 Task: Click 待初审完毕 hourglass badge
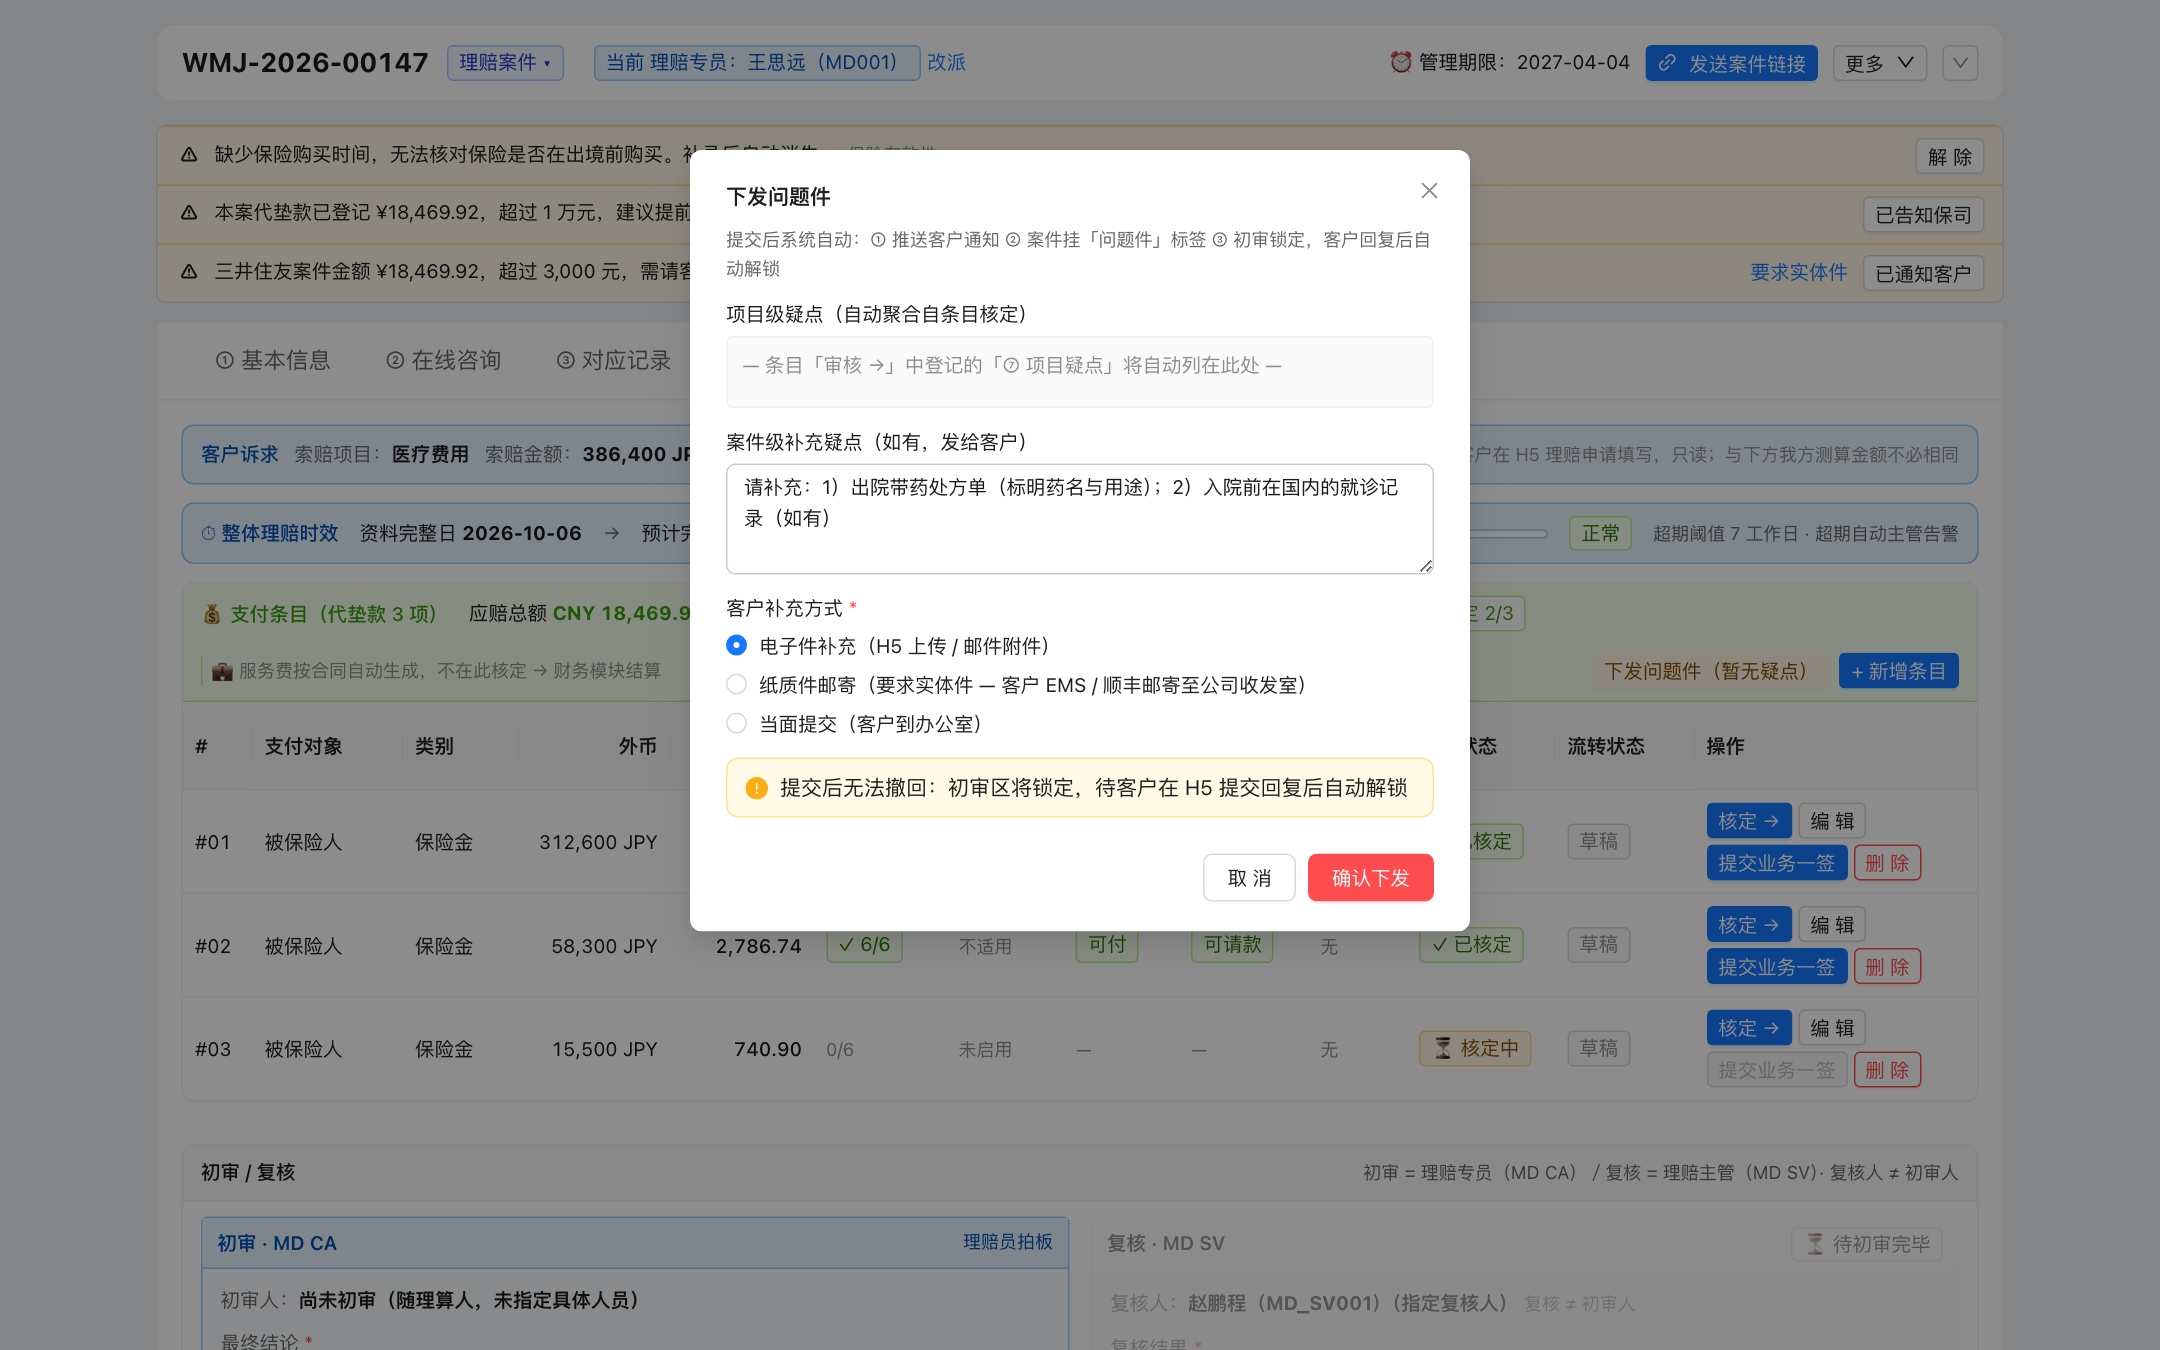1867,1244
